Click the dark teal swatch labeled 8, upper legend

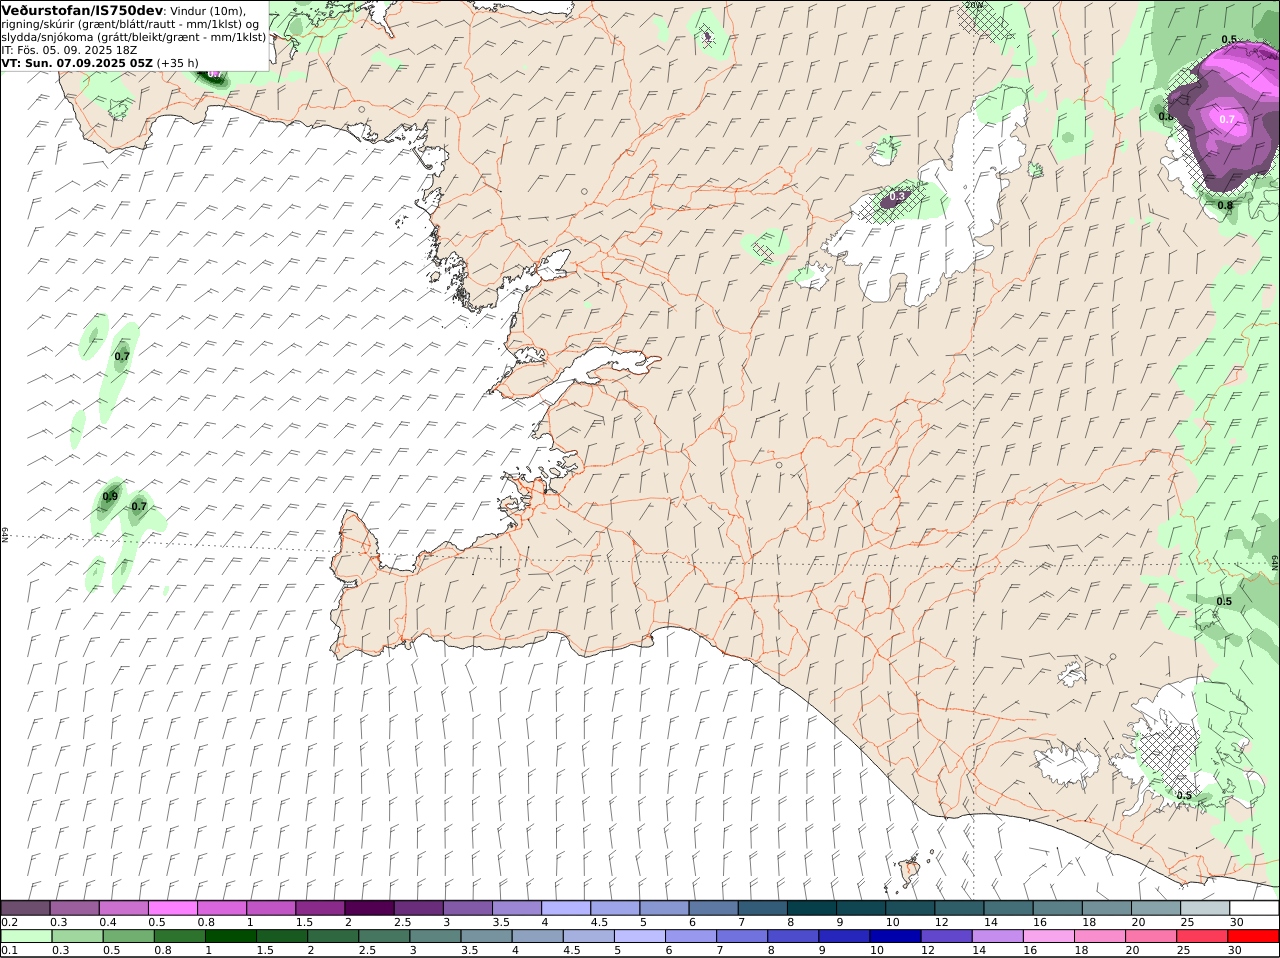coord(812,908)
